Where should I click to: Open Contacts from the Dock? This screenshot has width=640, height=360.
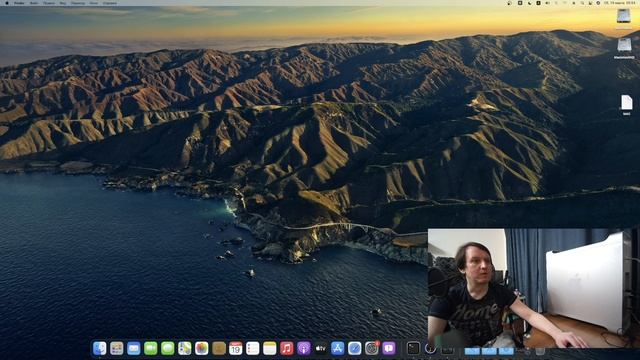tap(219, 348)
